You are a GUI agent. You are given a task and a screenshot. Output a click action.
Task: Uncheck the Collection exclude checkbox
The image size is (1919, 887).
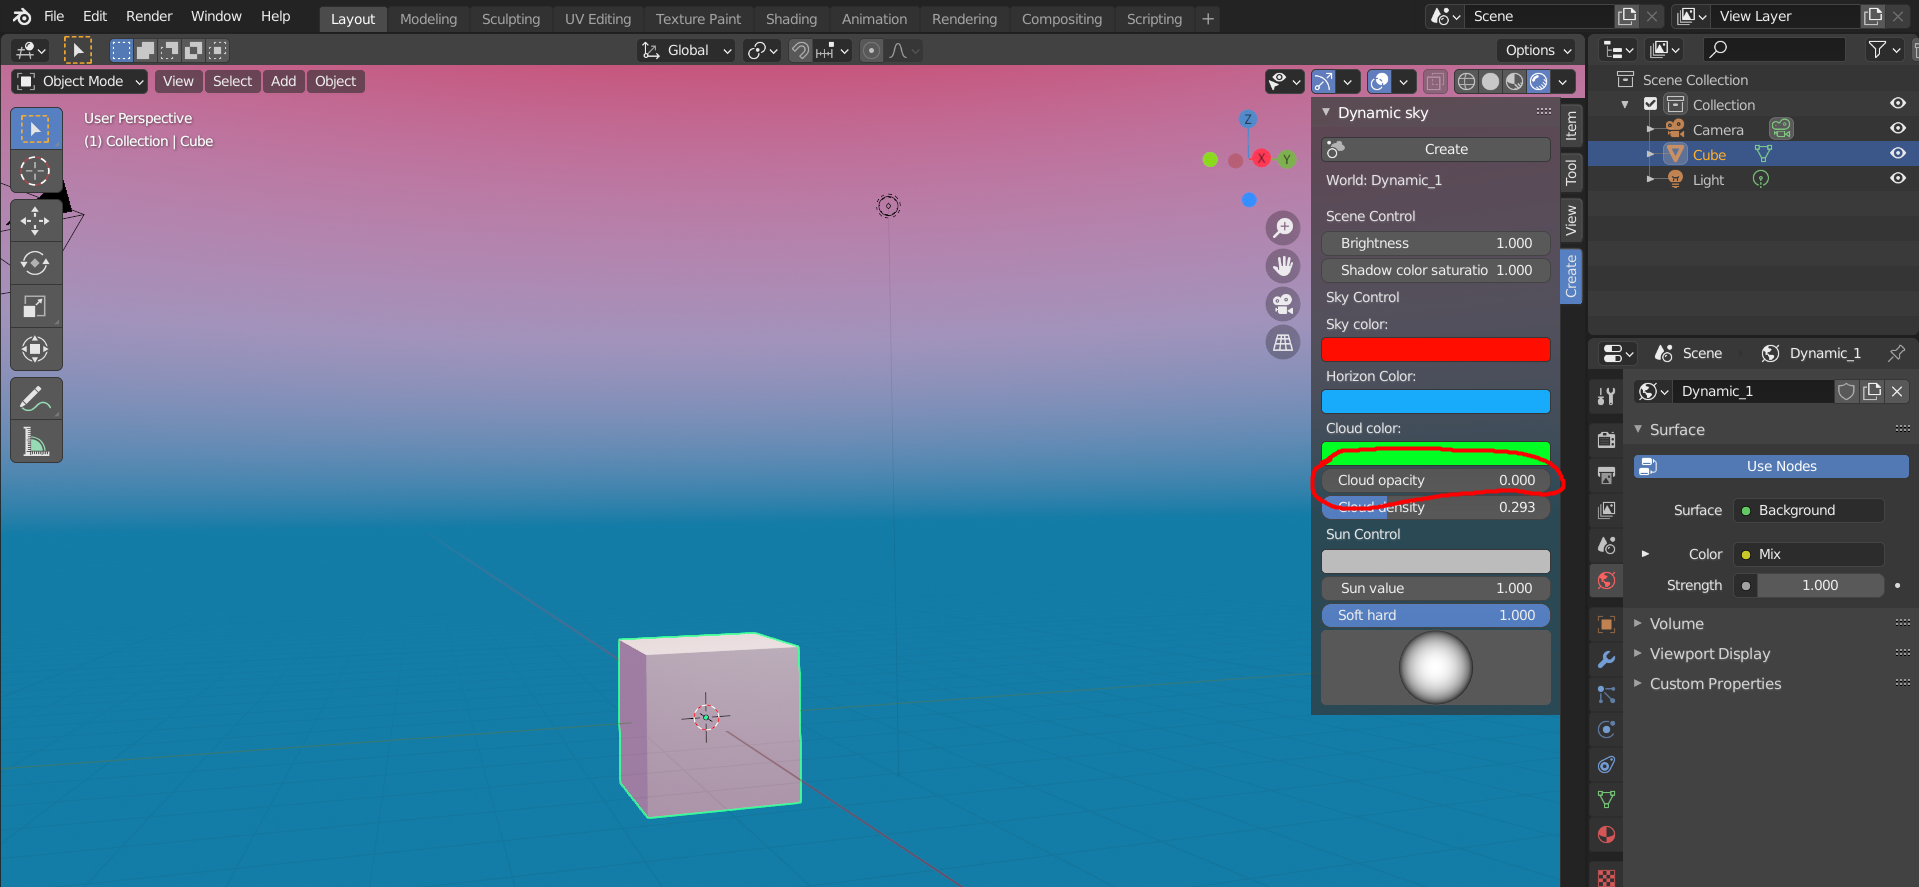click(x=1651, y=104)
